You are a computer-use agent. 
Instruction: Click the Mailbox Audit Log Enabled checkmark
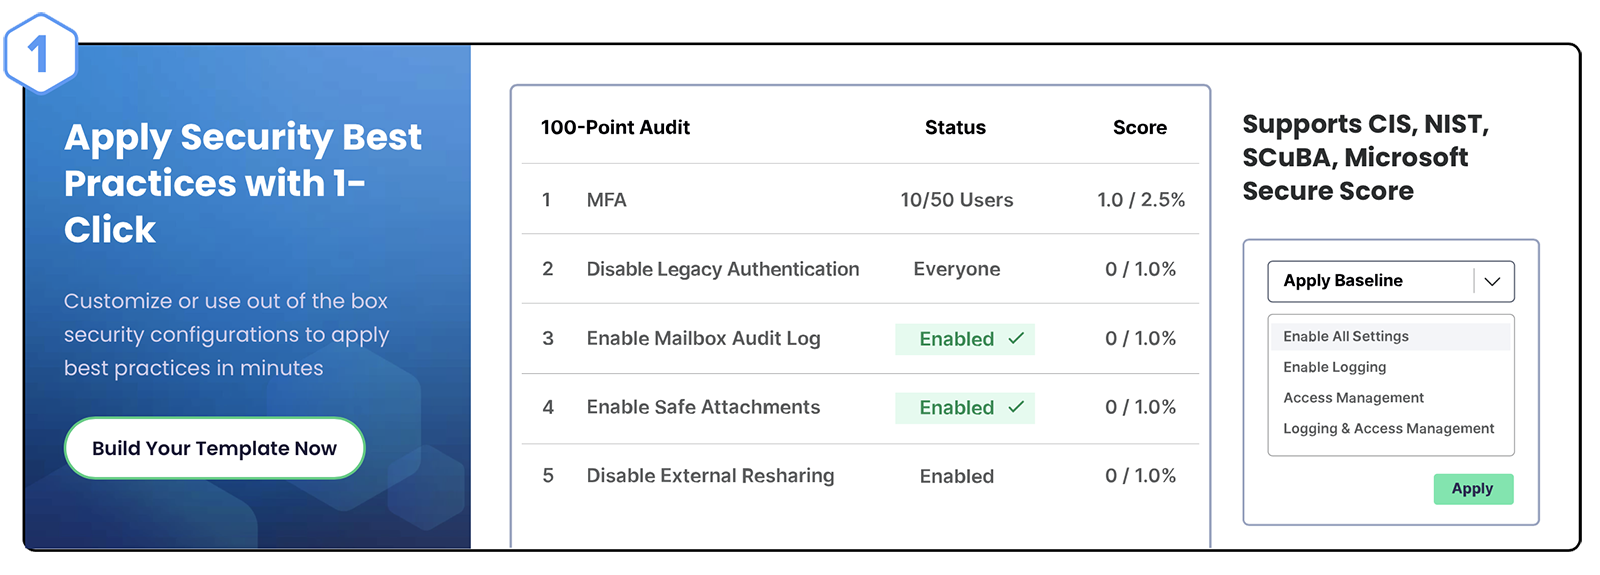point(1016,339)
